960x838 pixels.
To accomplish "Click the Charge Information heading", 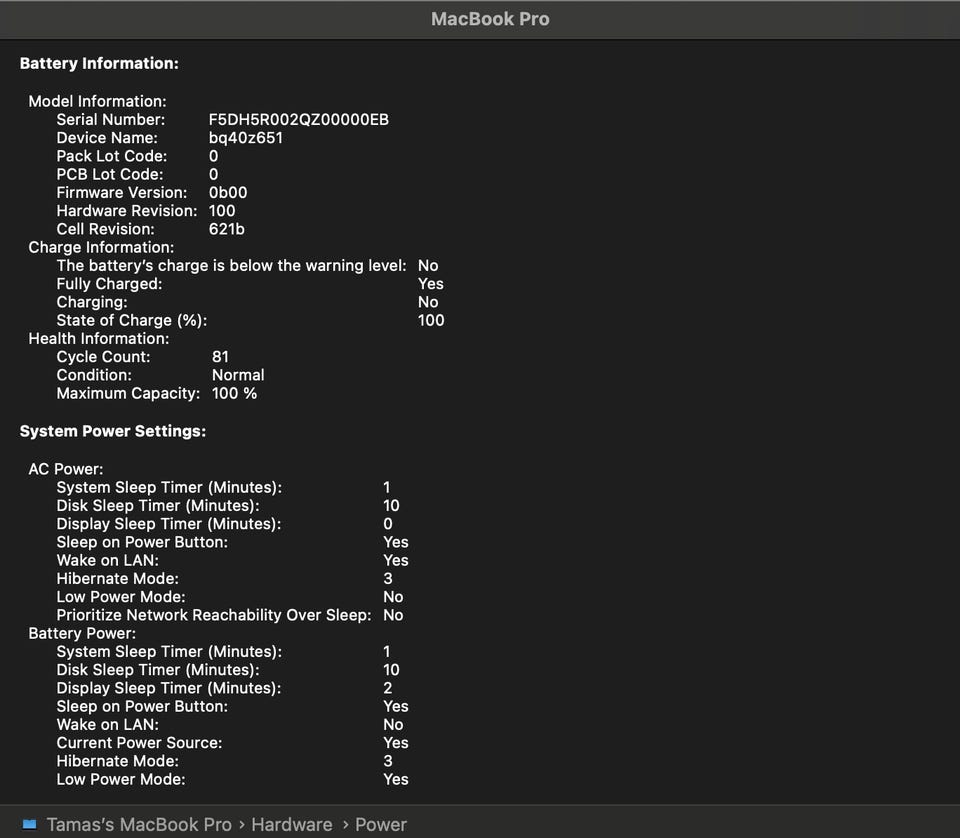I will click(101, 247).
